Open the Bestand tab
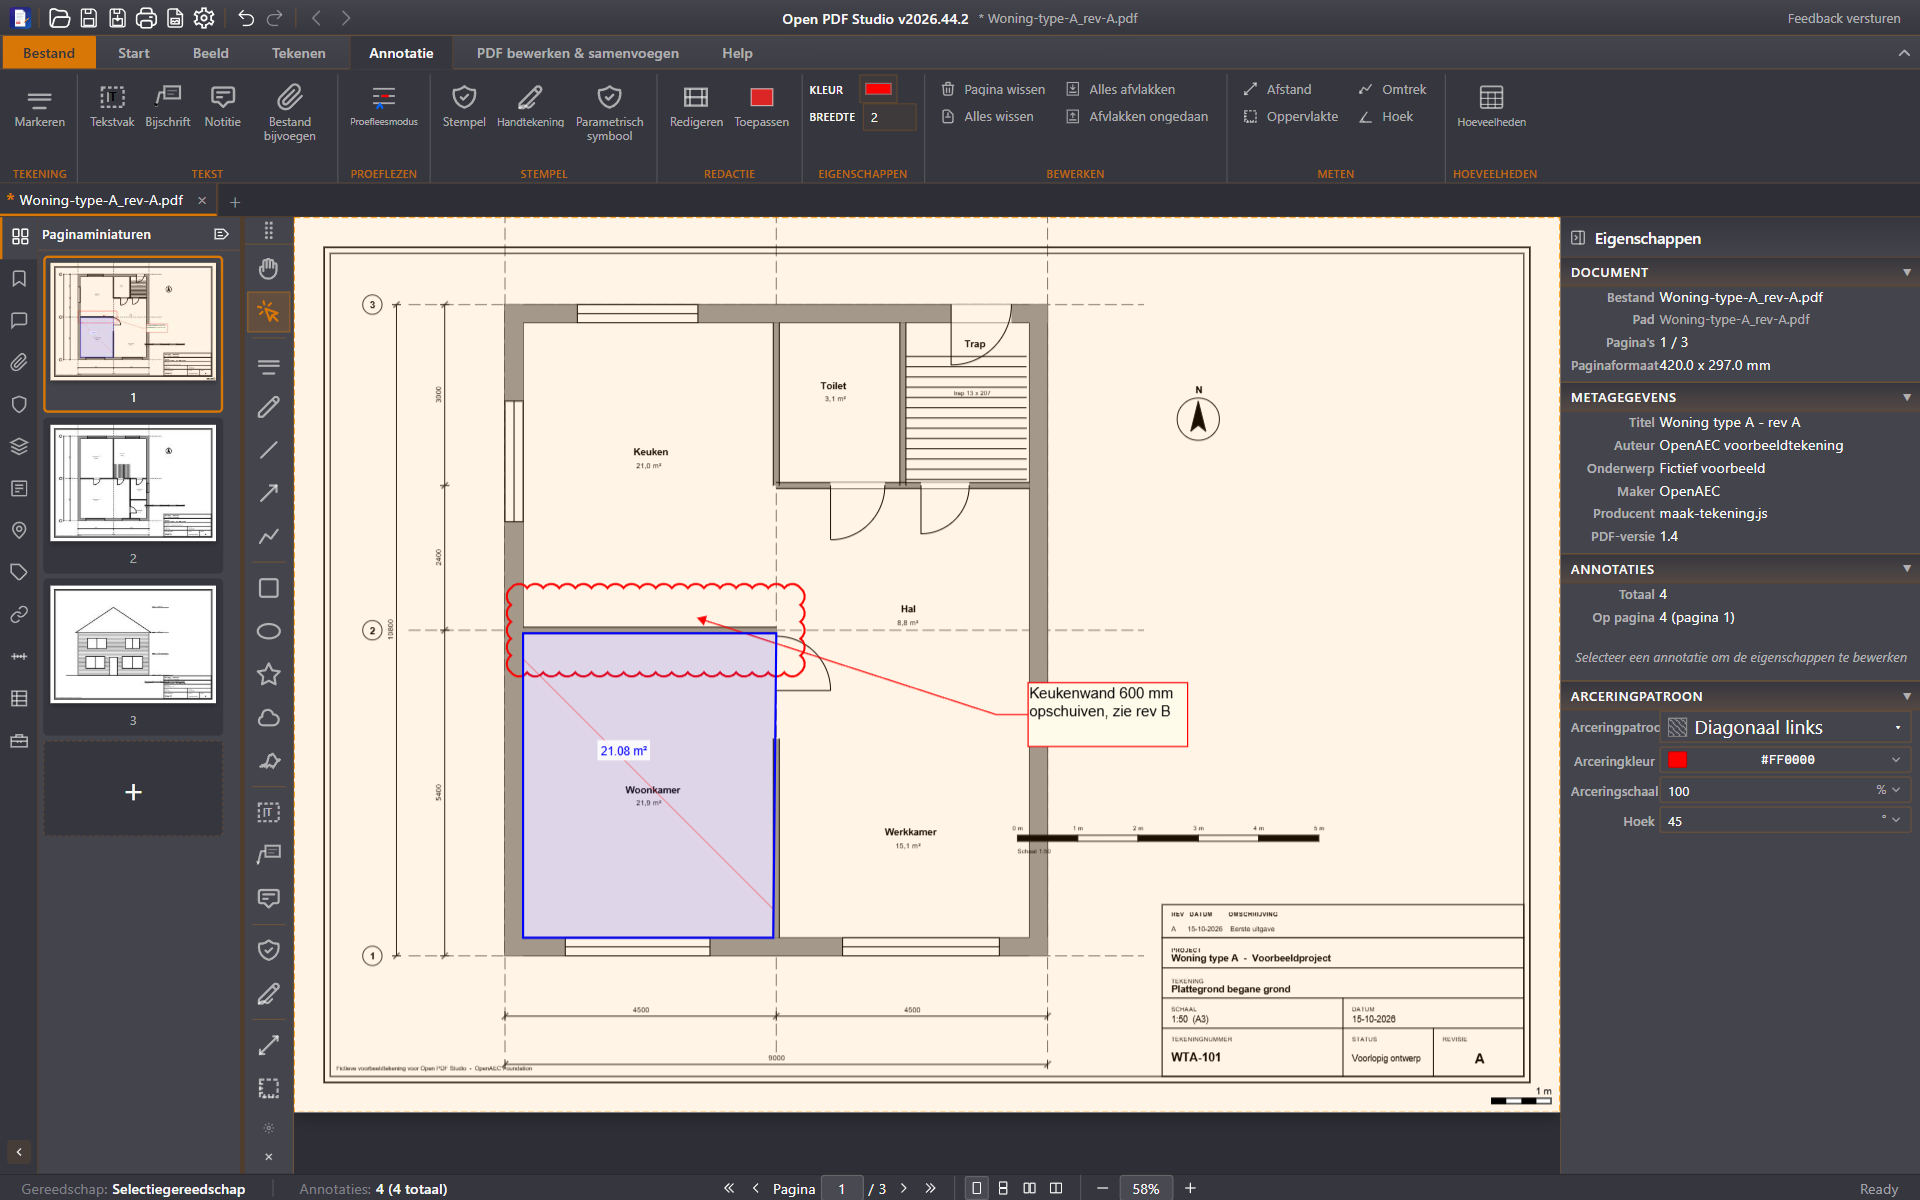This screenshot has width=1920, height=1200. point(49,53)
